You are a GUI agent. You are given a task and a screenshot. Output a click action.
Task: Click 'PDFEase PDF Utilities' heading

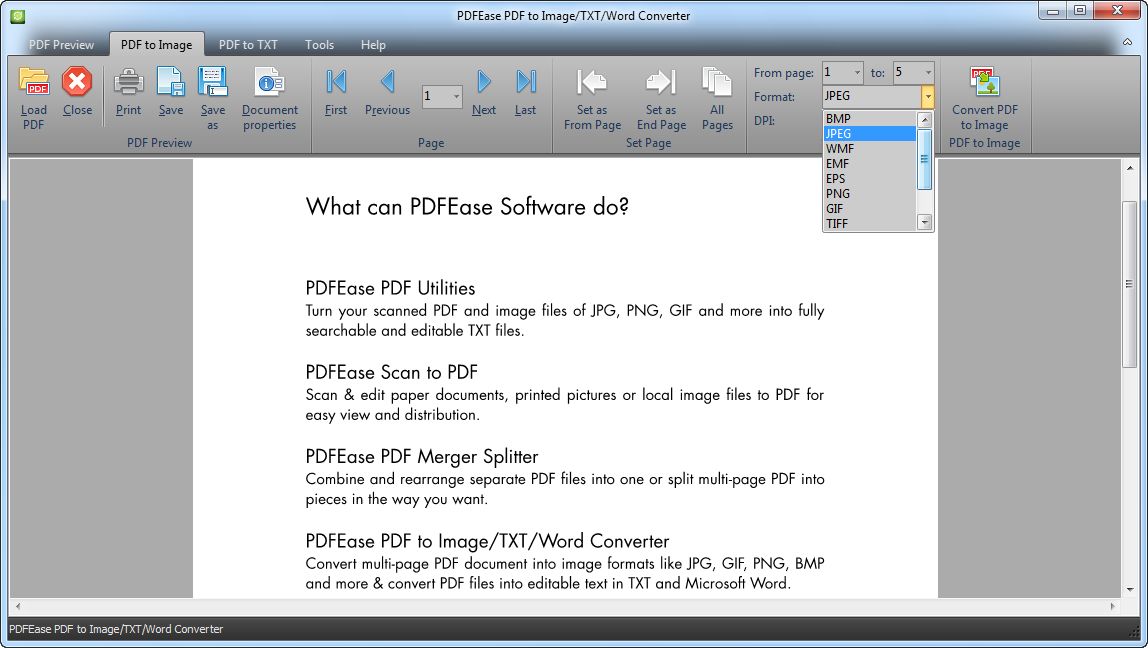[x=390, y=288]
